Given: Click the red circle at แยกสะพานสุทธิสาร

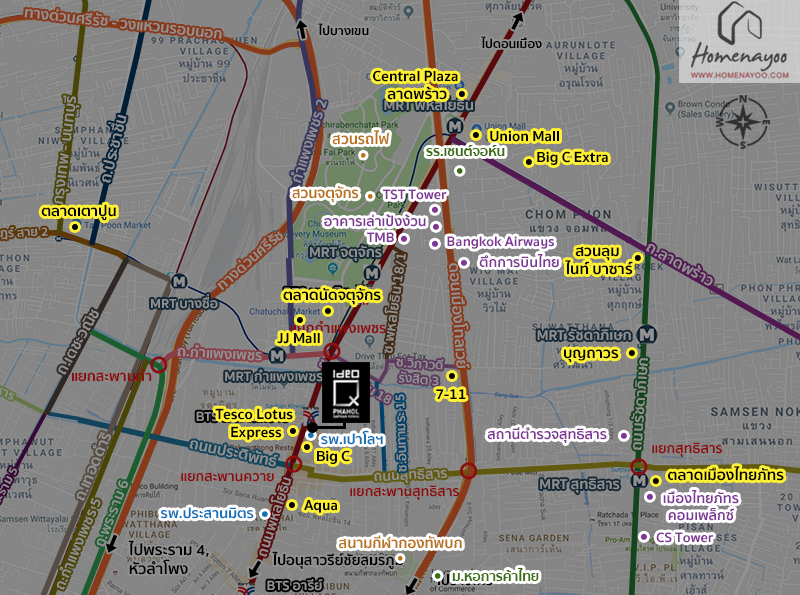Looking at the screenshot, I should coord(468,470).
